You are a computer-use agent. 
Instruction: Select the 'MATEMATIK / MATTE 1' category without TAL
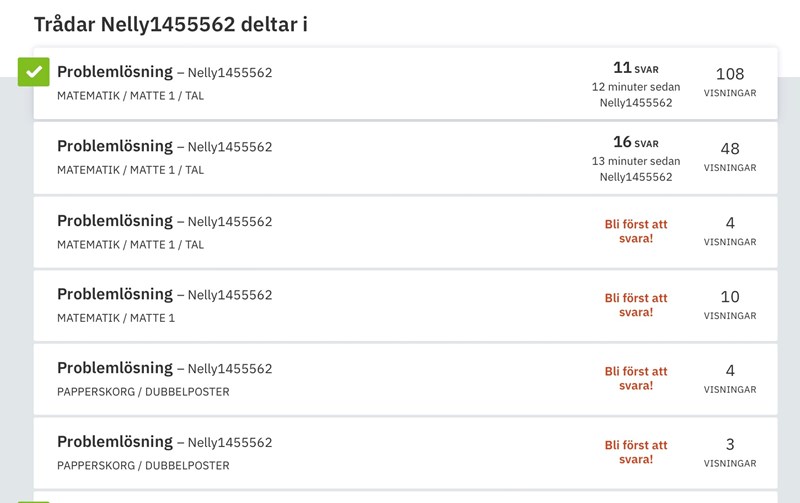pos(116,318)
